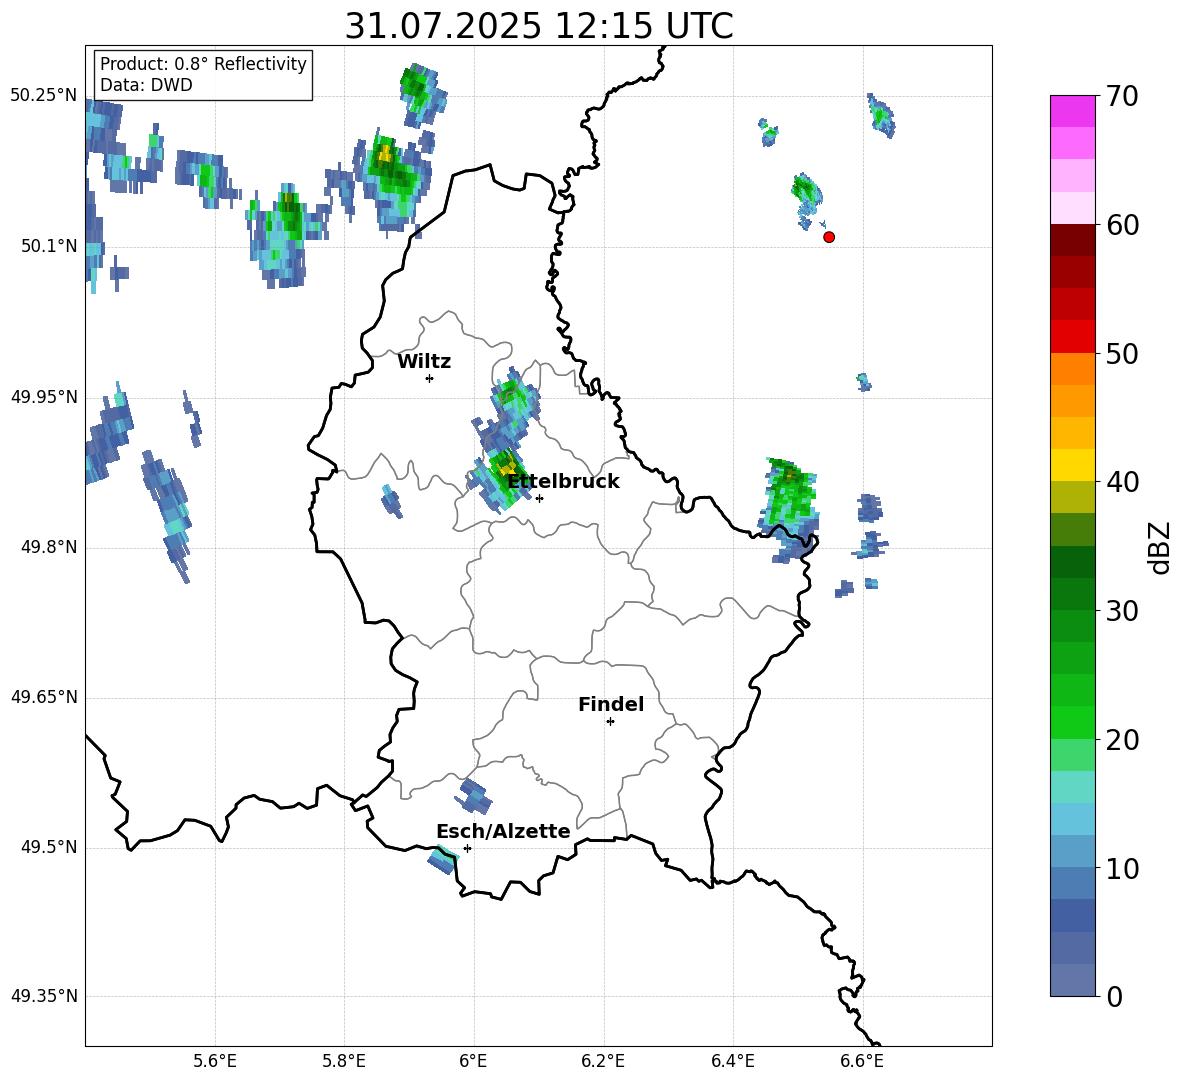Screen dimensions: 1184x1081
Task: Click the 49.95°N latitude label
Action: (43, 397)
